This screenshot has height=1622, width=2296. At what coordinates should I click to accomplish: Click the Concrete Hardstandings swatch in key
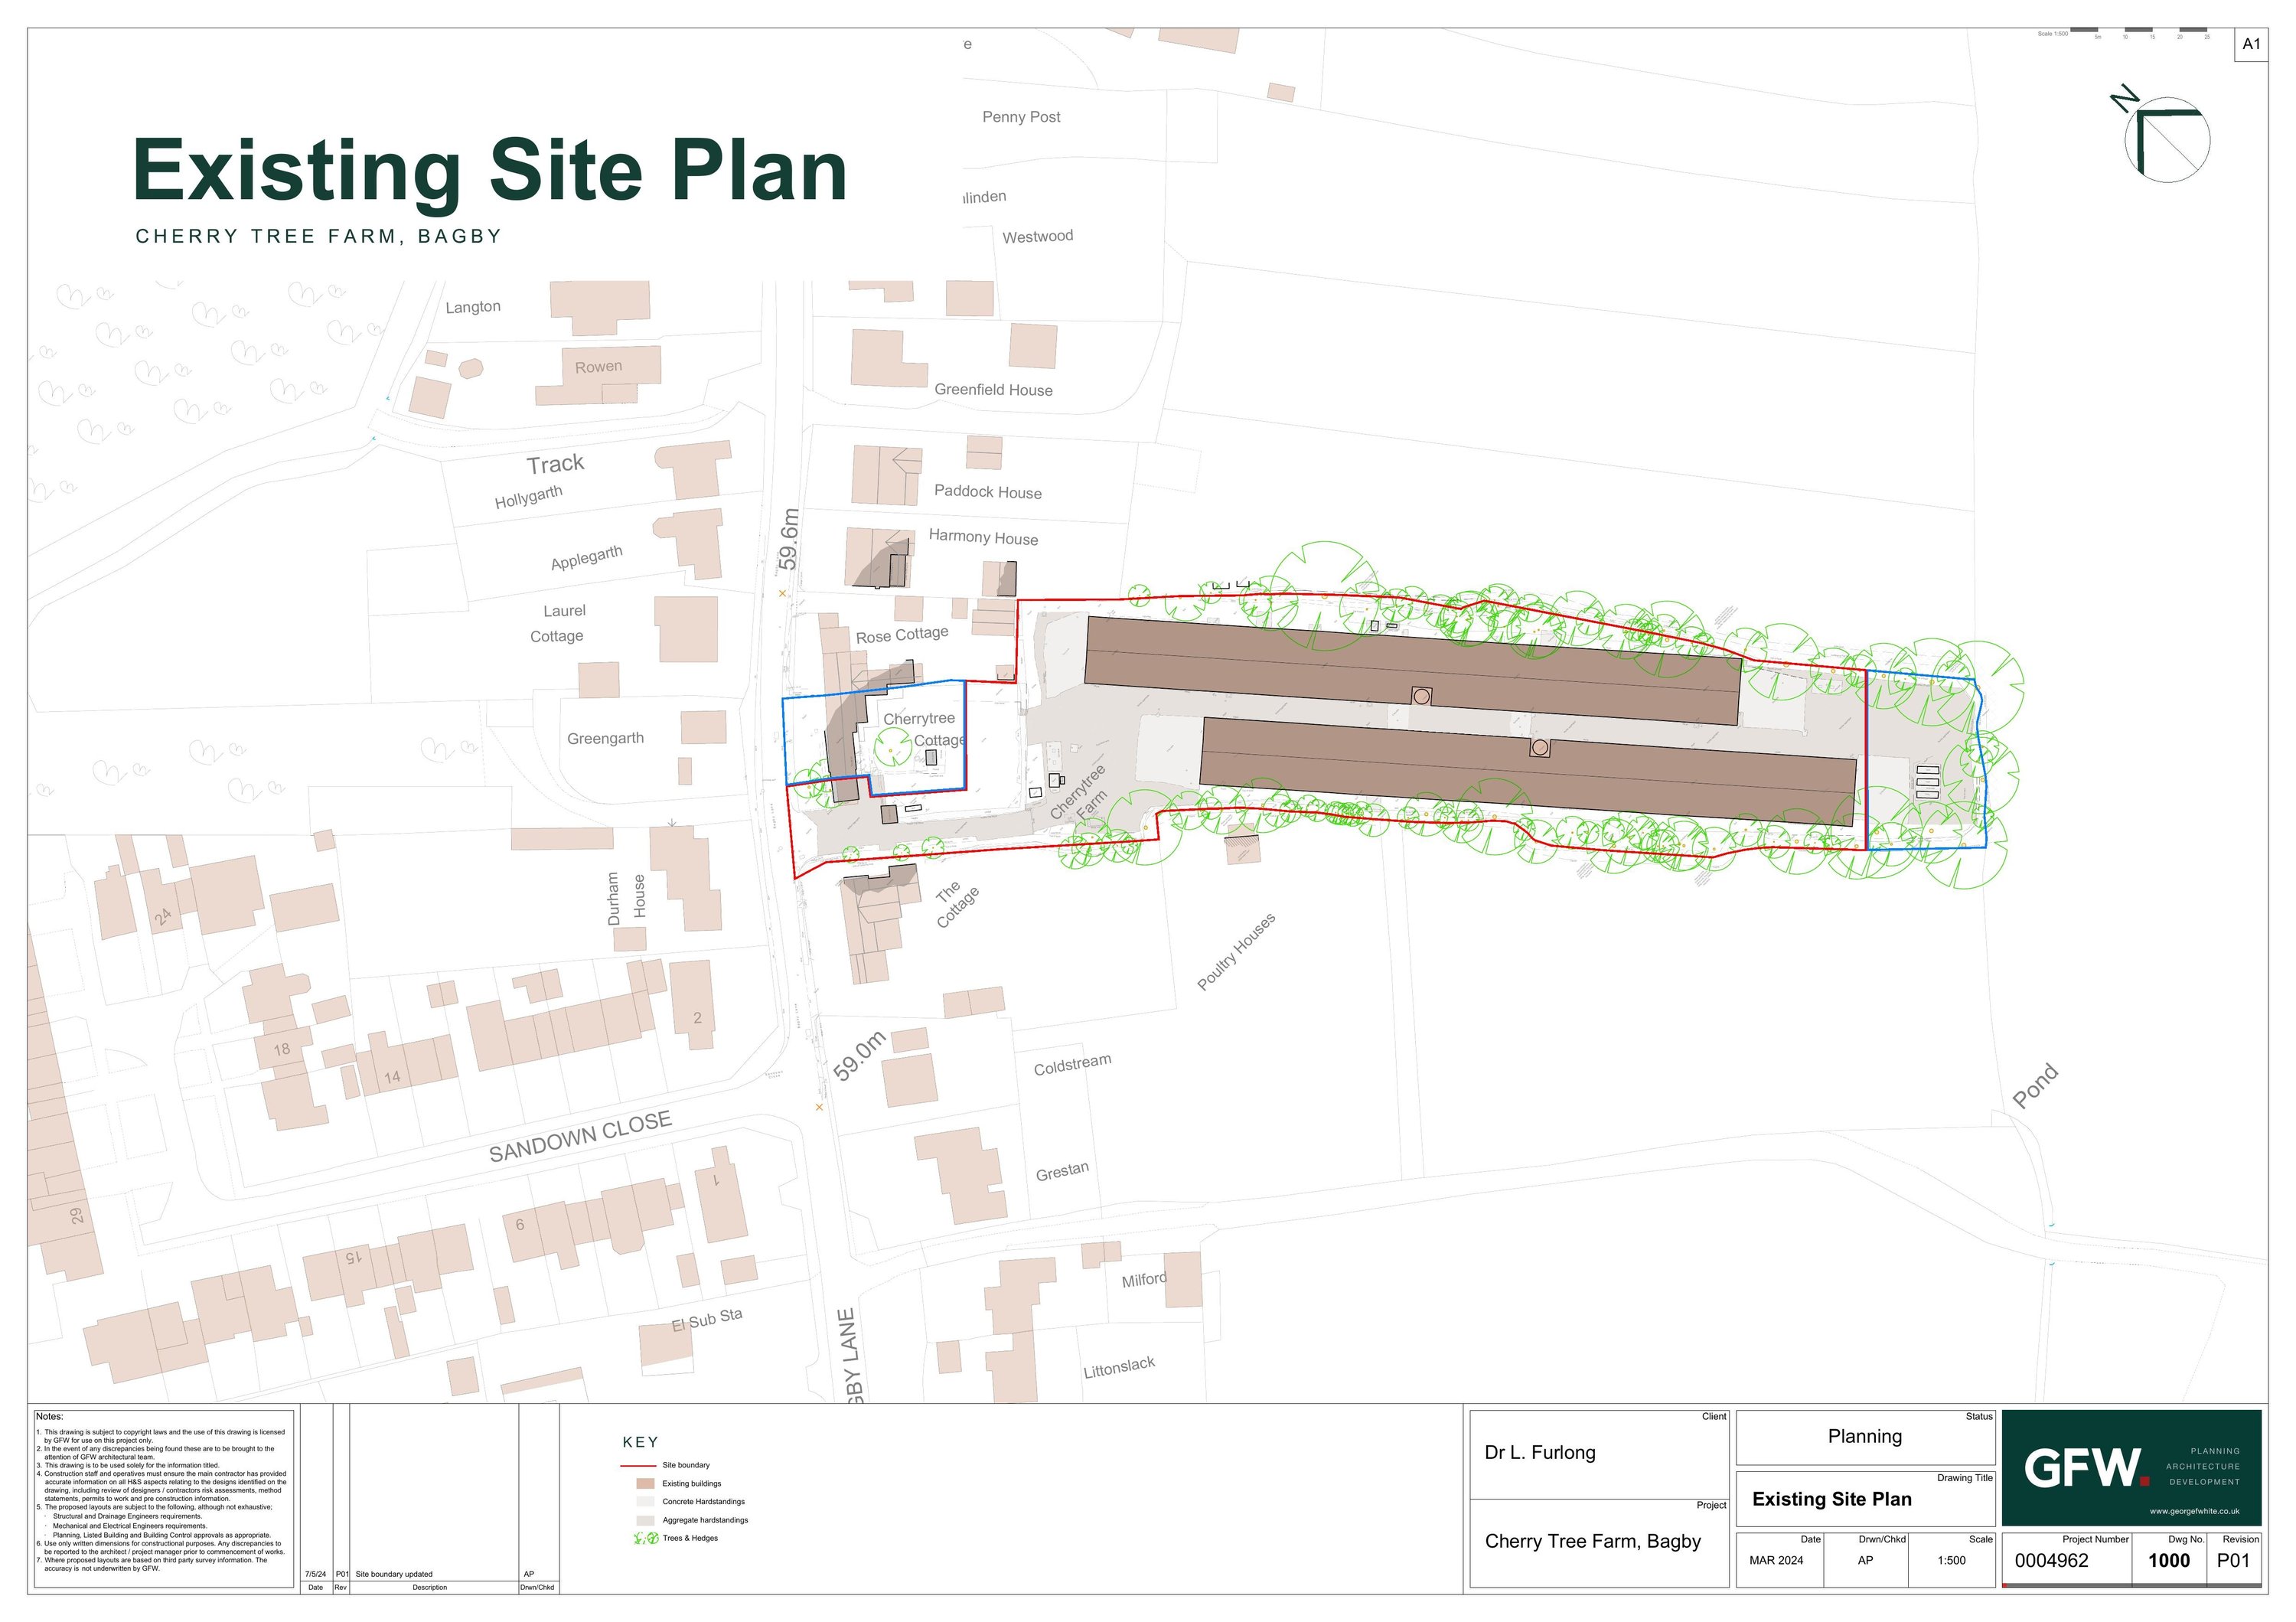(x=645, y=1502)
